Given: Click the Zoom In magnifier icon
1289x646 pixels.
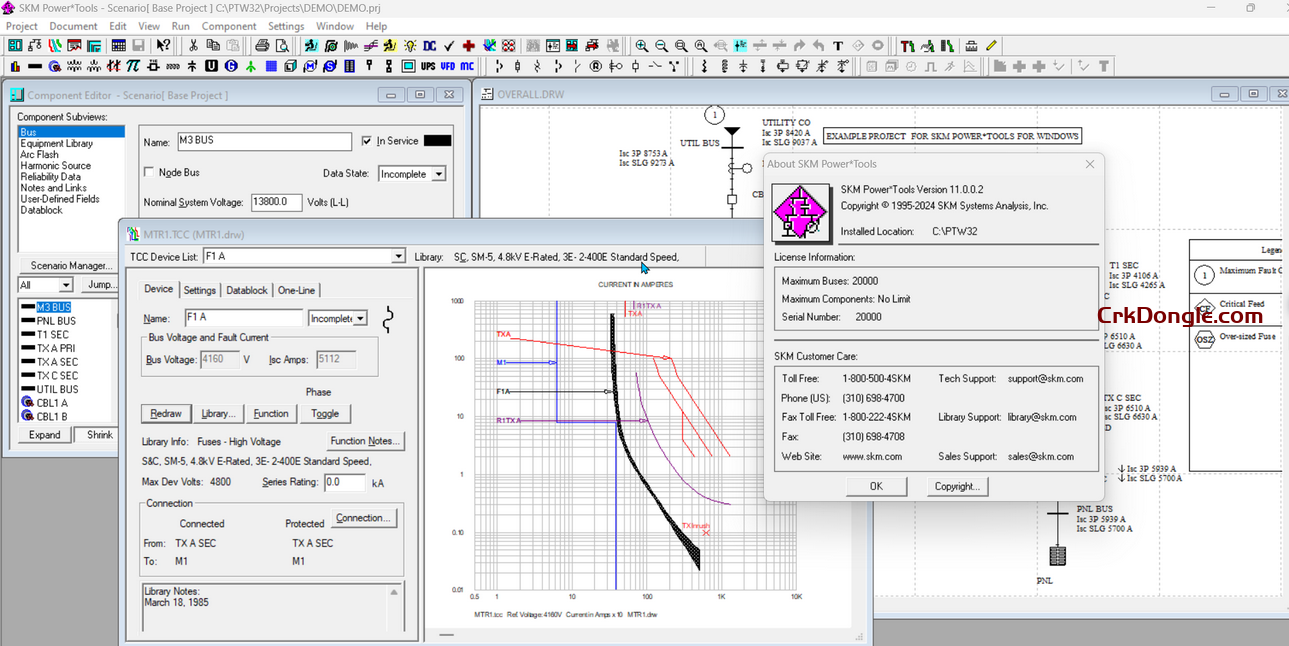Looking at the screenshot, I should coord(641,45).
